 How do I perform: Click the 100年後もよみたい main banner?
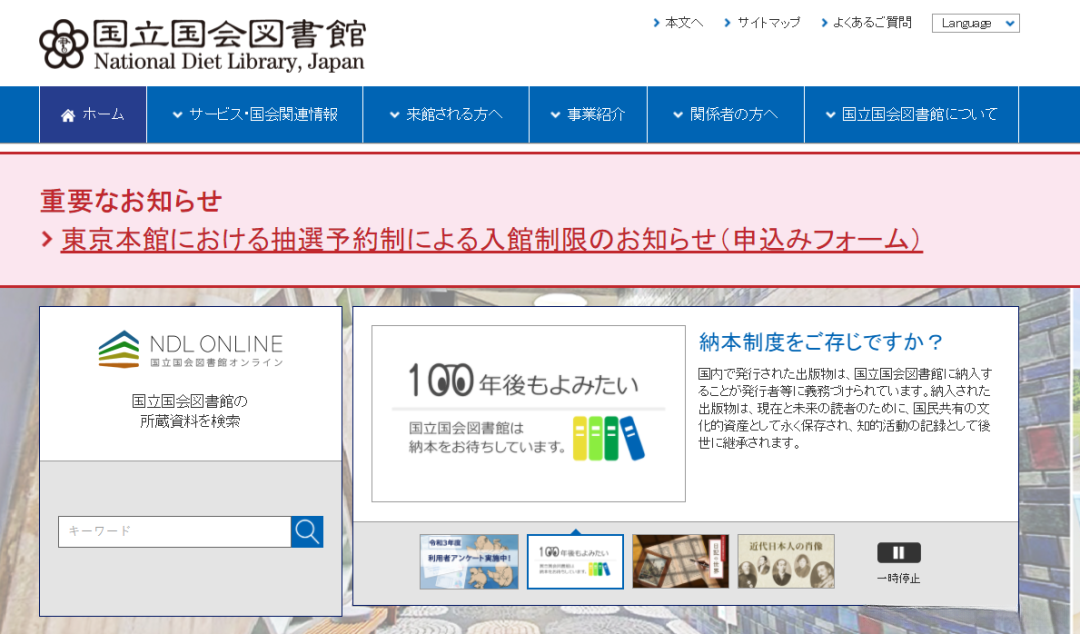(x=528, y=413)
